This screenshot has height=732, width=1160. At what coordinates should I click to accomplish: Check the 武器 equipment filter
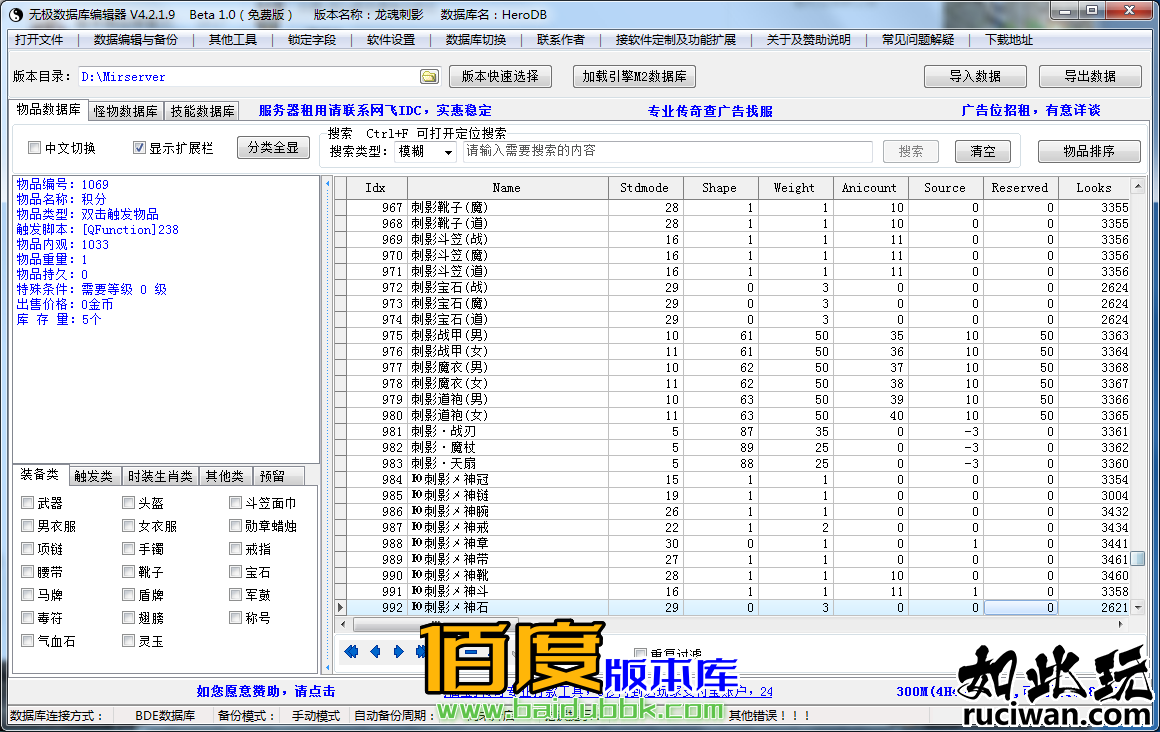27,502
